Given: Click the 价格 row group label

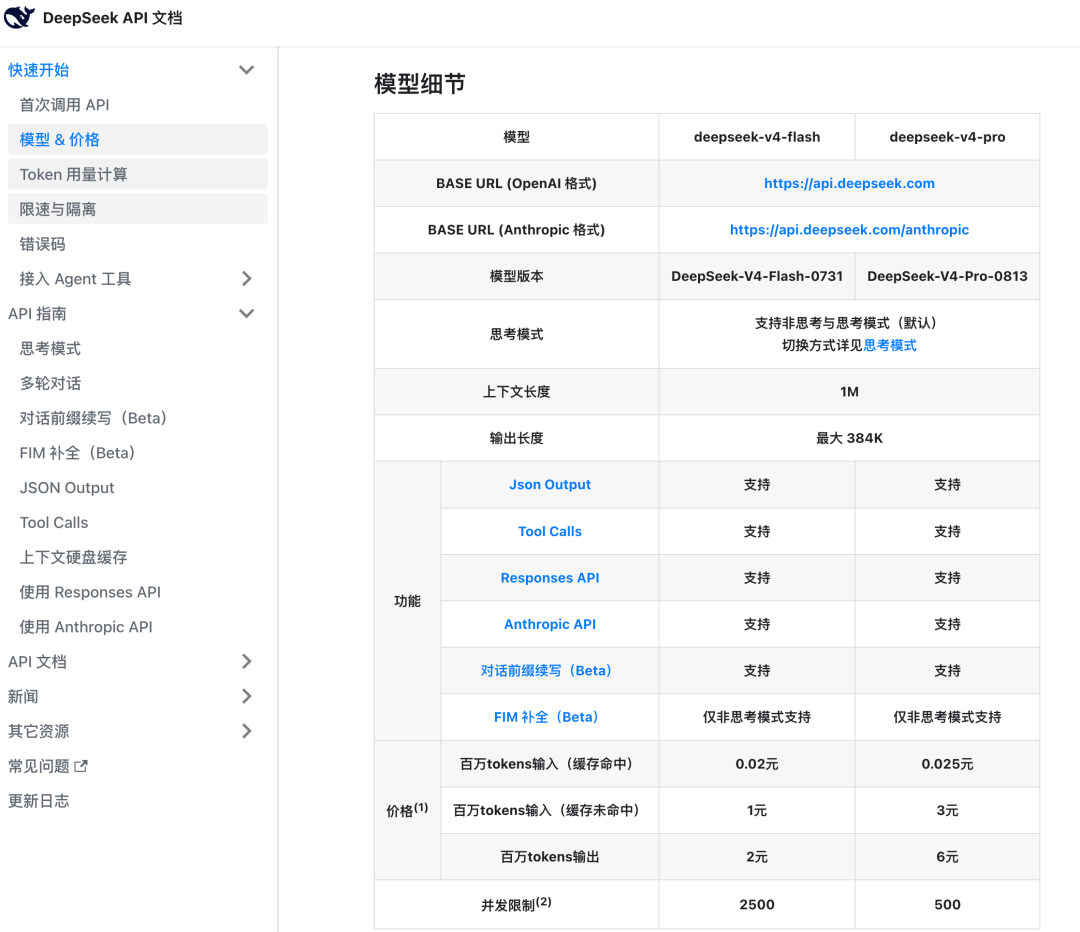Looking at the screenshot, I should point(407,809).
